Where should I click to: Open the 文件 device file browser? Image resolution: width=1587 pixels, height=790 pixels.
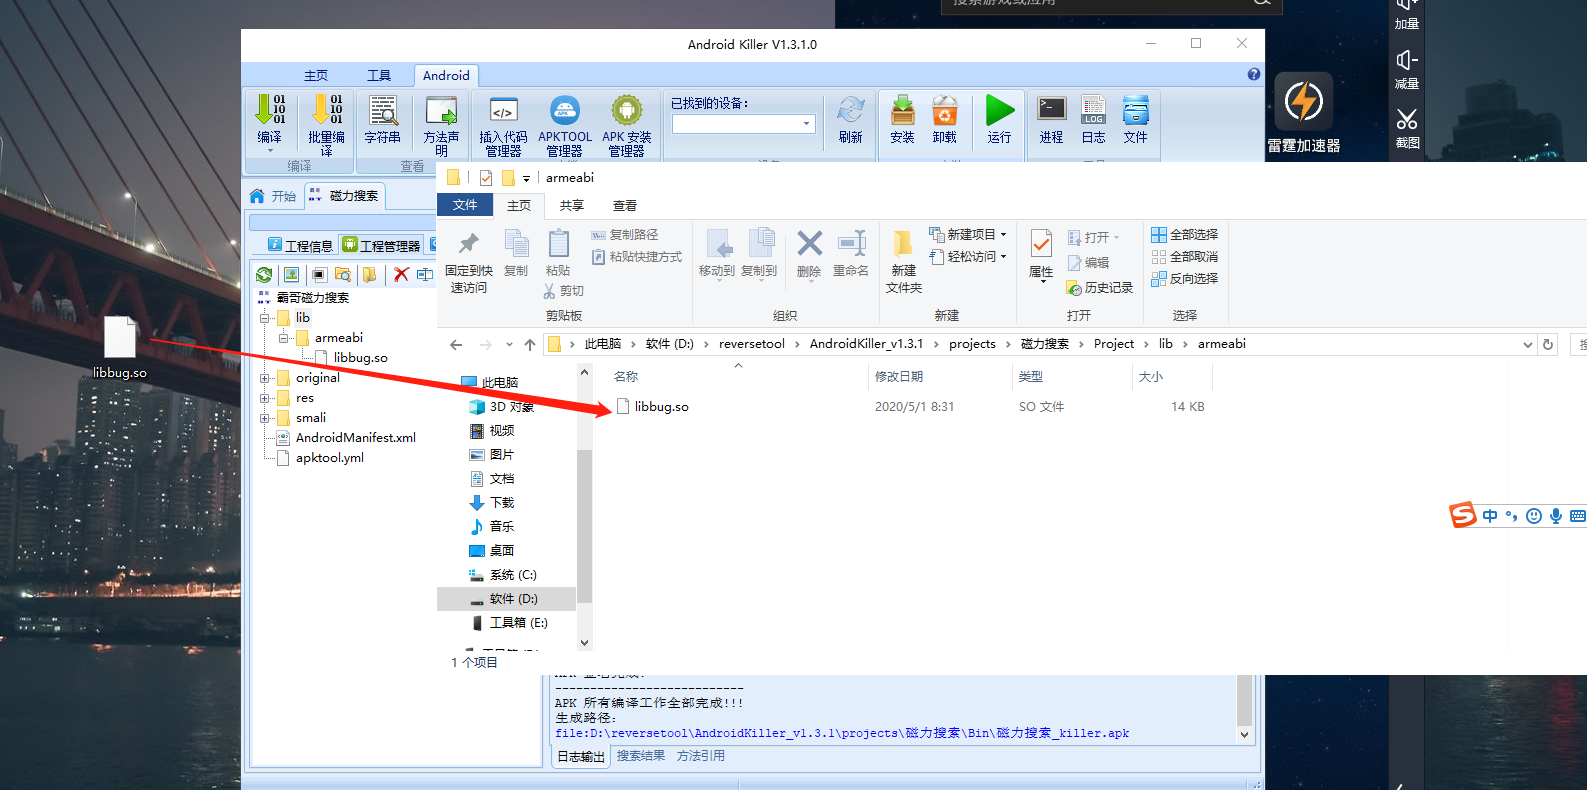coord(1135,112)
